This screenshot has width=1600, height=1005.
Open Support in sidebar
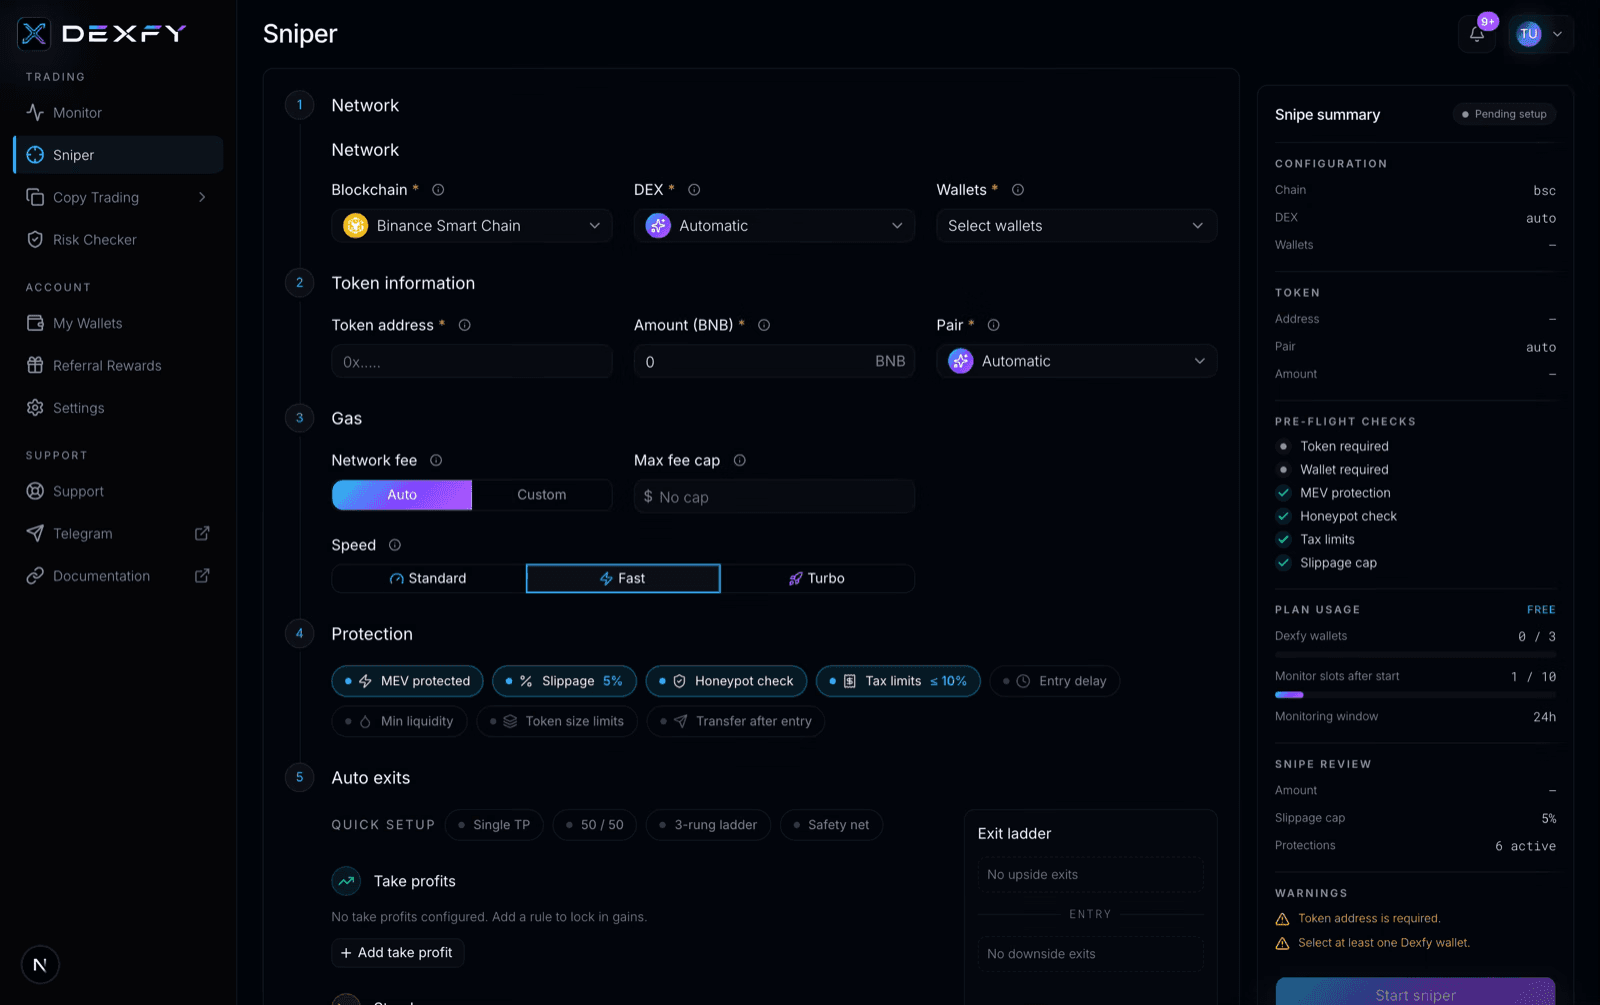119,491
